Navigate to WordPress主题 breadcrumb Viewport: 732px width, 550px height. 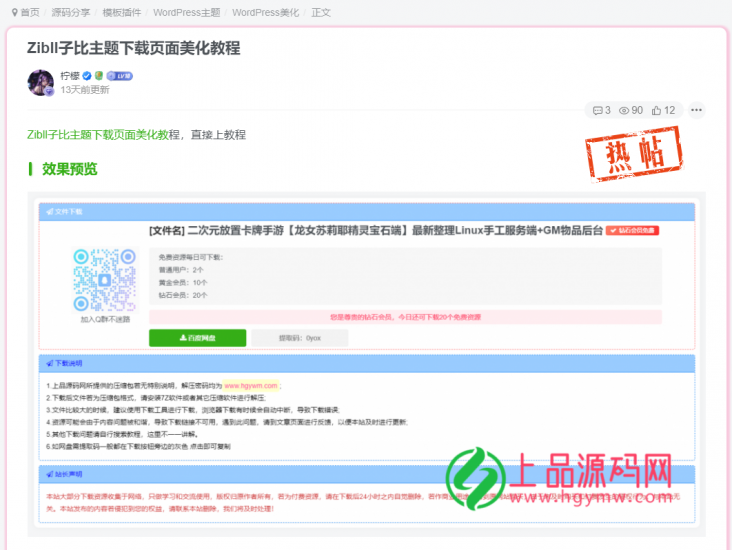point(187,13)
